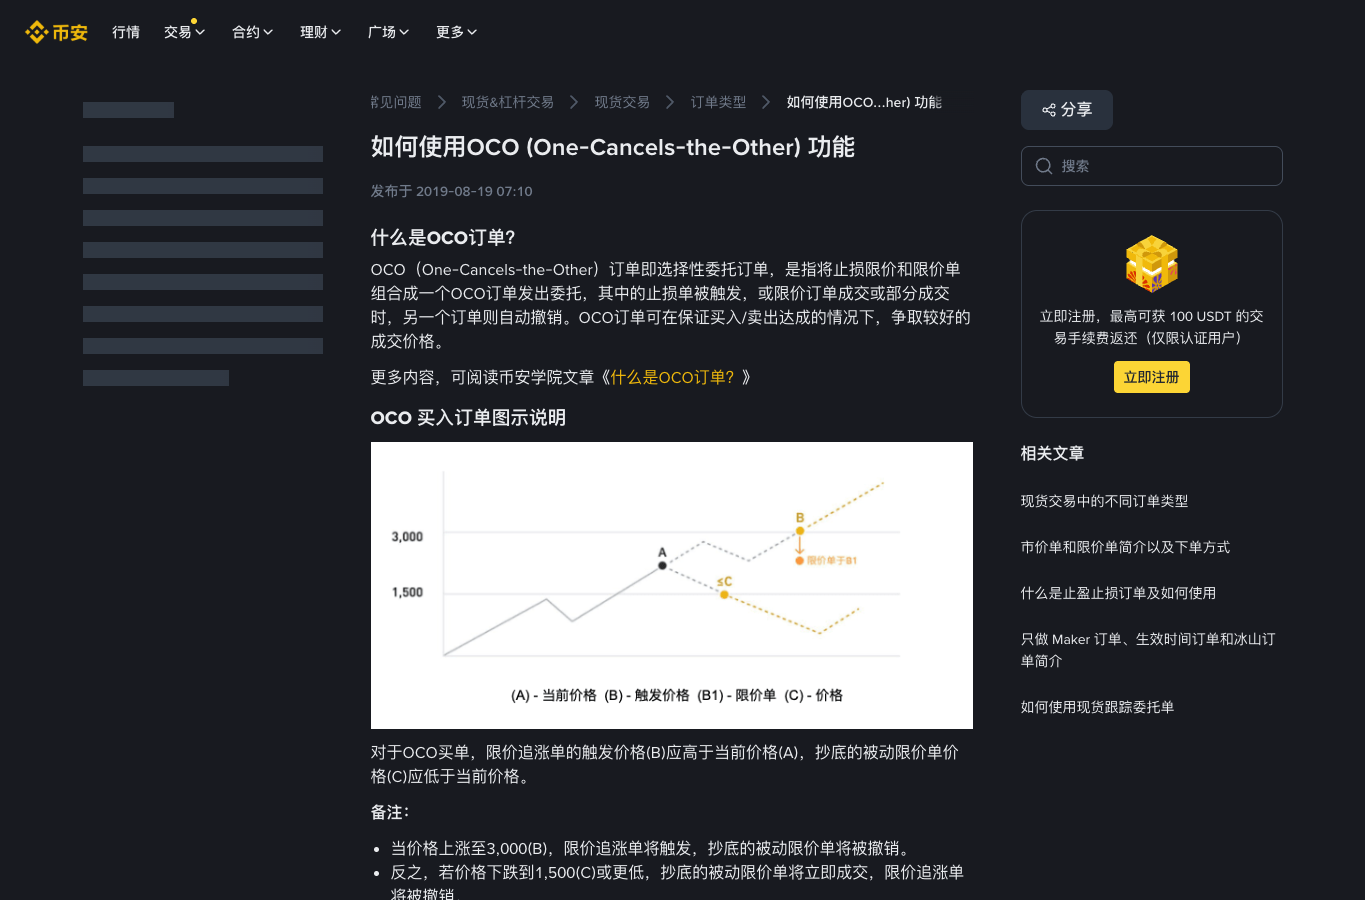Click the Binance 币安 logo

[x=56, y=32]
